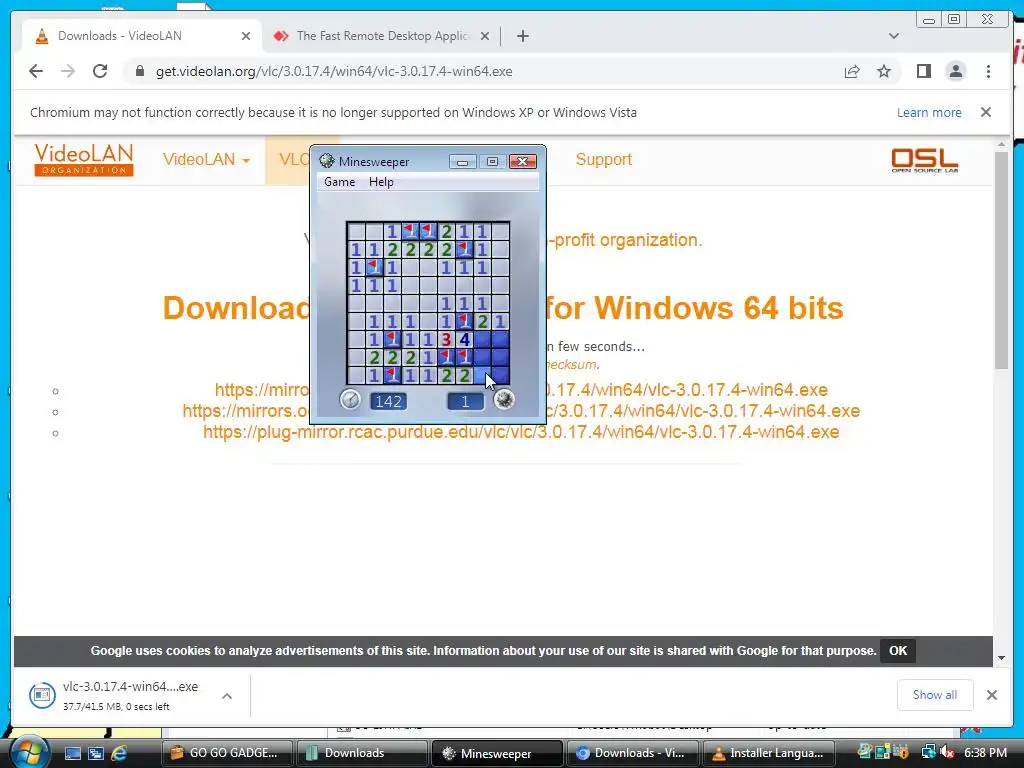1024x768 pixels.
Task: Click the lock icon in address bar
Action: pyautogui.click(x=139, y=71)
